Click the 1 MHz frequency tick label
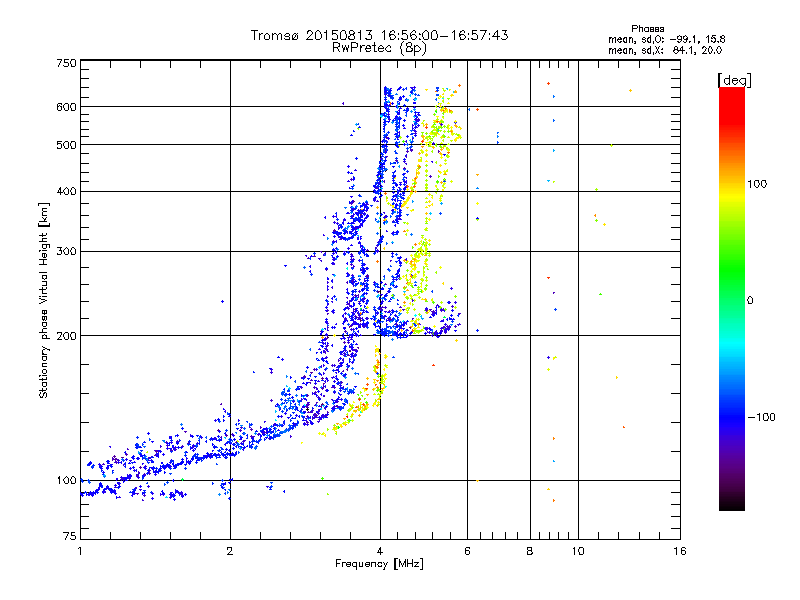800x600 pixels. tap(80, 551)
